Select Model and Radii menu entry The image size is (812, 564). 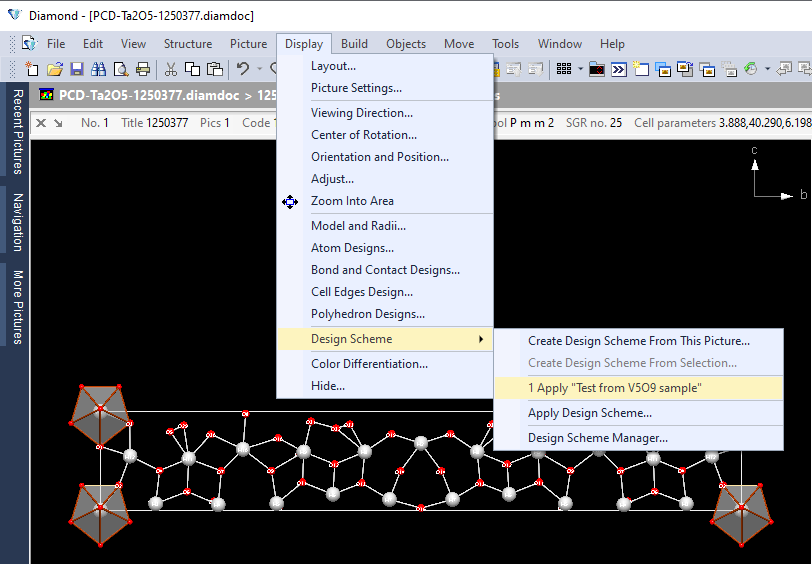(358, 226)
